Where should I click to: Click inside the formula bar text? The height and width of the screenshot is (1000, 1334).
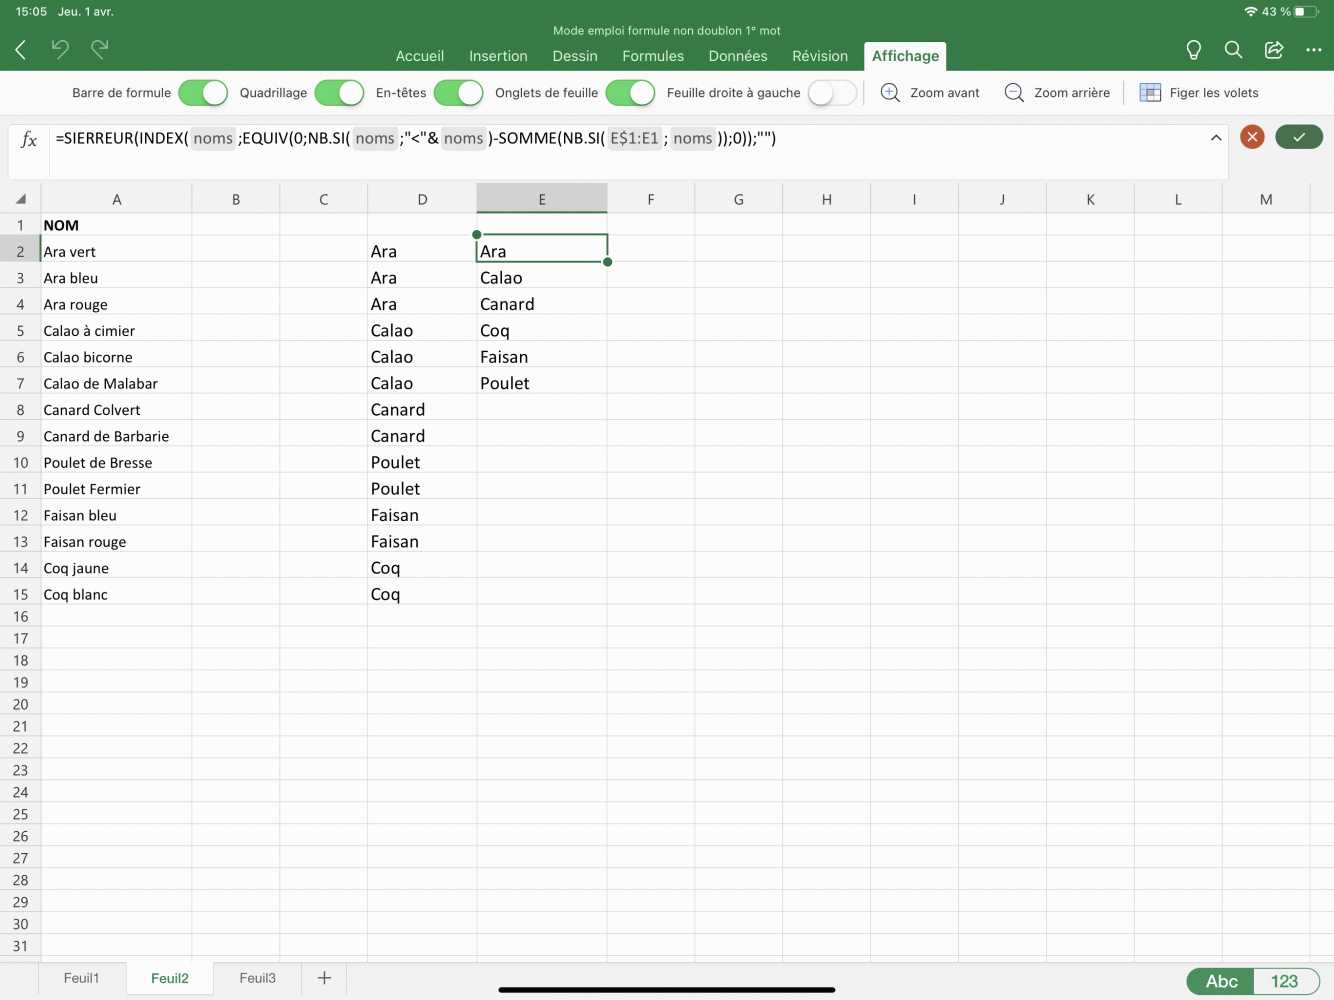click(416, 138)
